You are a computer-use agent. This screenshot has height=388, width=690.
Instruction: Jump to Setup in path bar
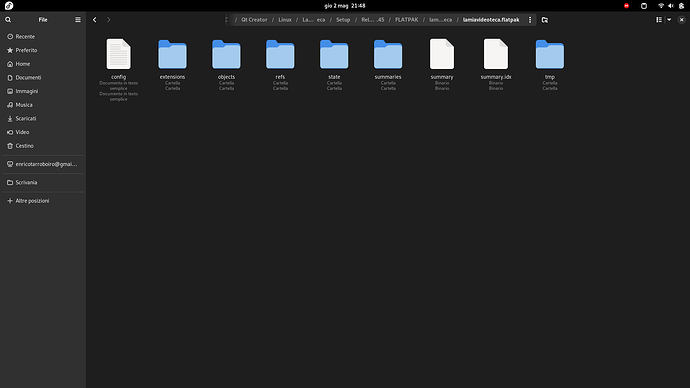point(343,20)
